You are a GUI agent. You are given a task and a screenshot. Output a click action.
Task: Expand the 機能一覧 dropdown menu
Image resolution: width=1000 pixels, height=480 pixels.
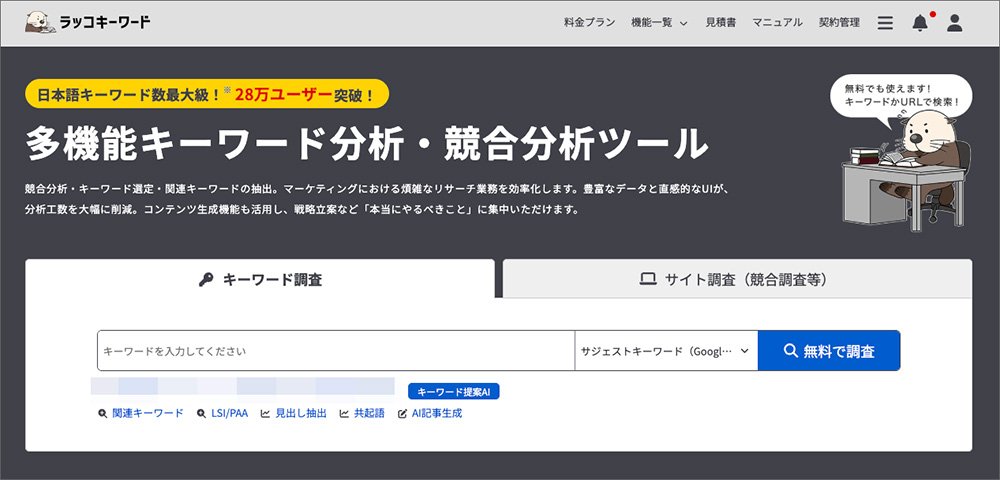(x=659, y=23)
